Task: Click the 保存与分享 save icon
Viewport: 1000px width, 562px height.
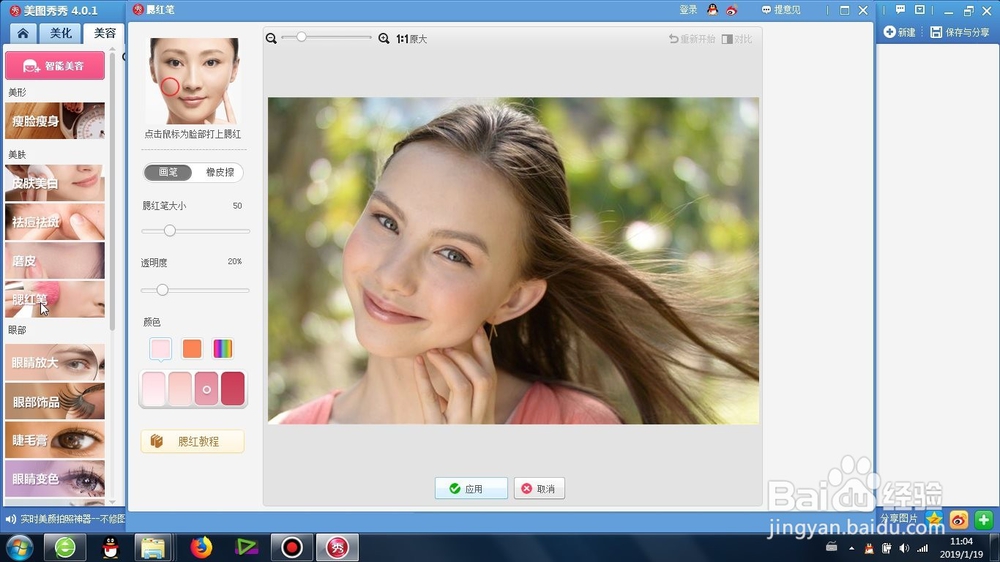Action: (936, 32)
